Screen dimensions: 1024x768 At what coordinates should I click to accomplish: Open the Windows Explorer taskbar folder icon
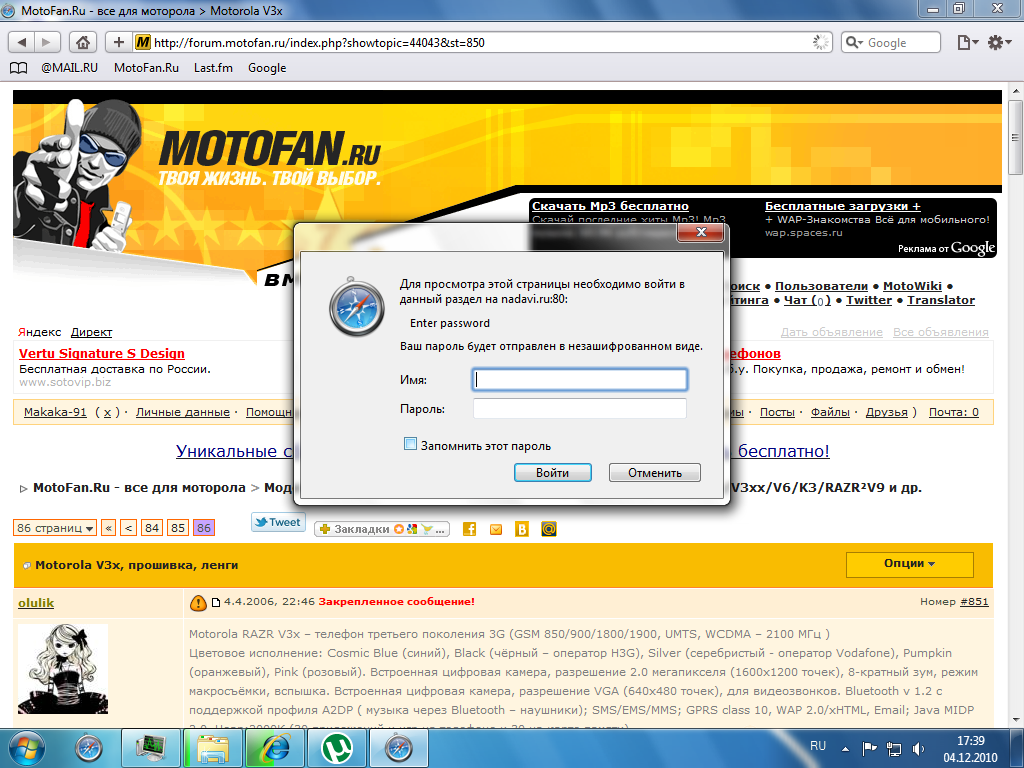(x=213, y=748)
